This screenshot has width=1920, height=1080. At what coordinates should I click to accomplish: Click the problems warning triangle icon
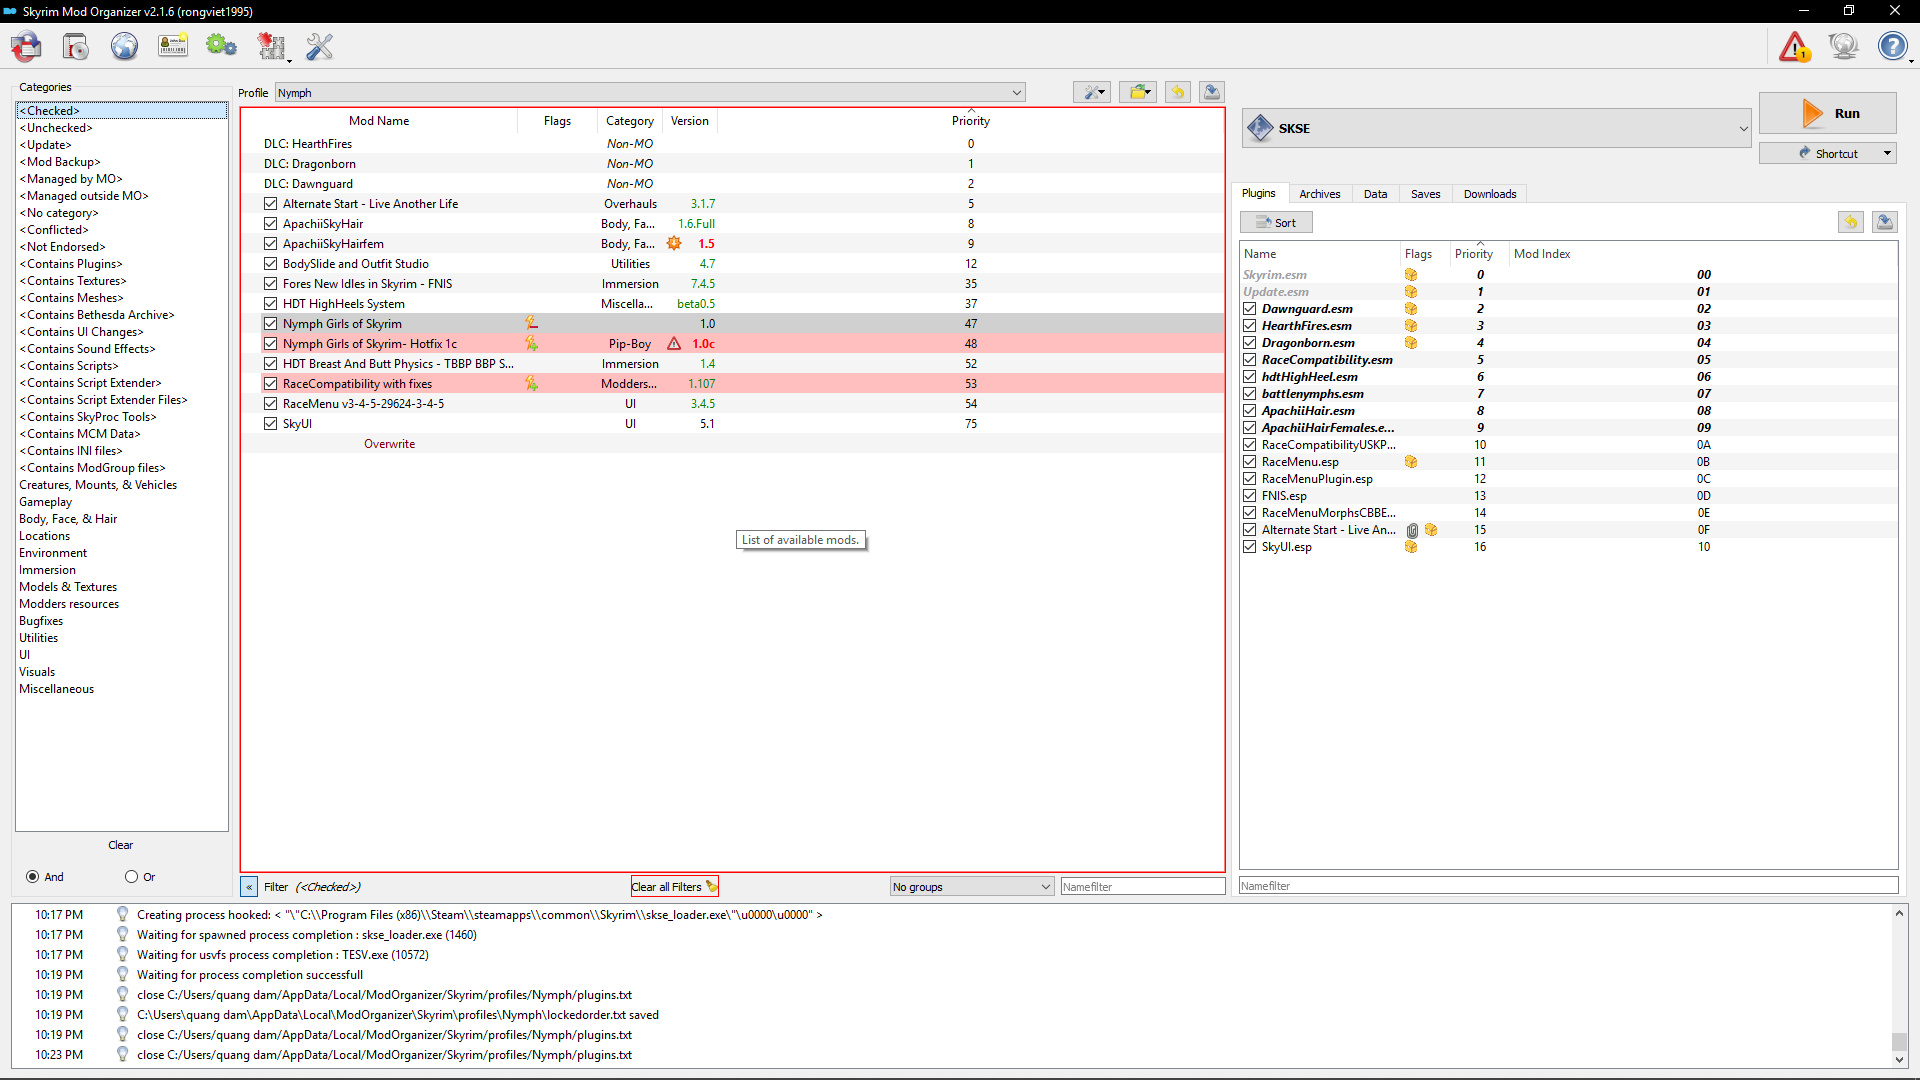tap(1795, 46)
